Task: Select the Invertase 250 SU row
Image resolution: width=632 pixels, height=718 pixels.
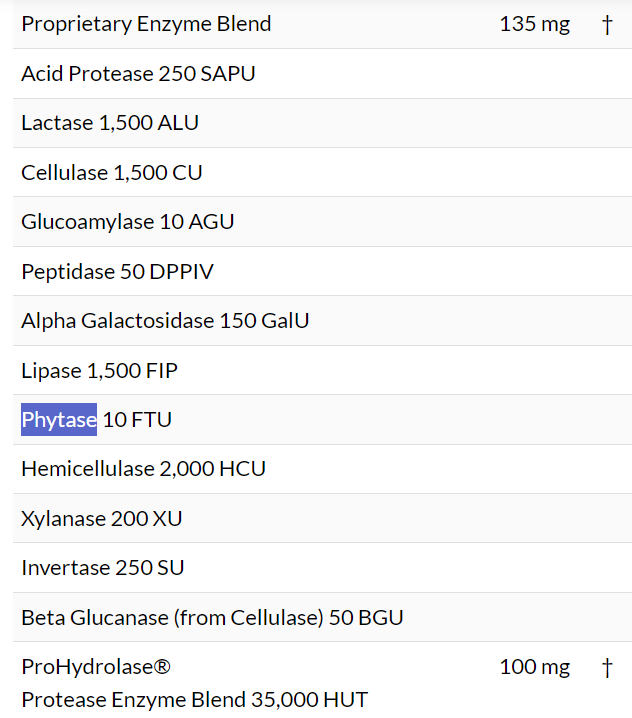Action: (103, 568)
